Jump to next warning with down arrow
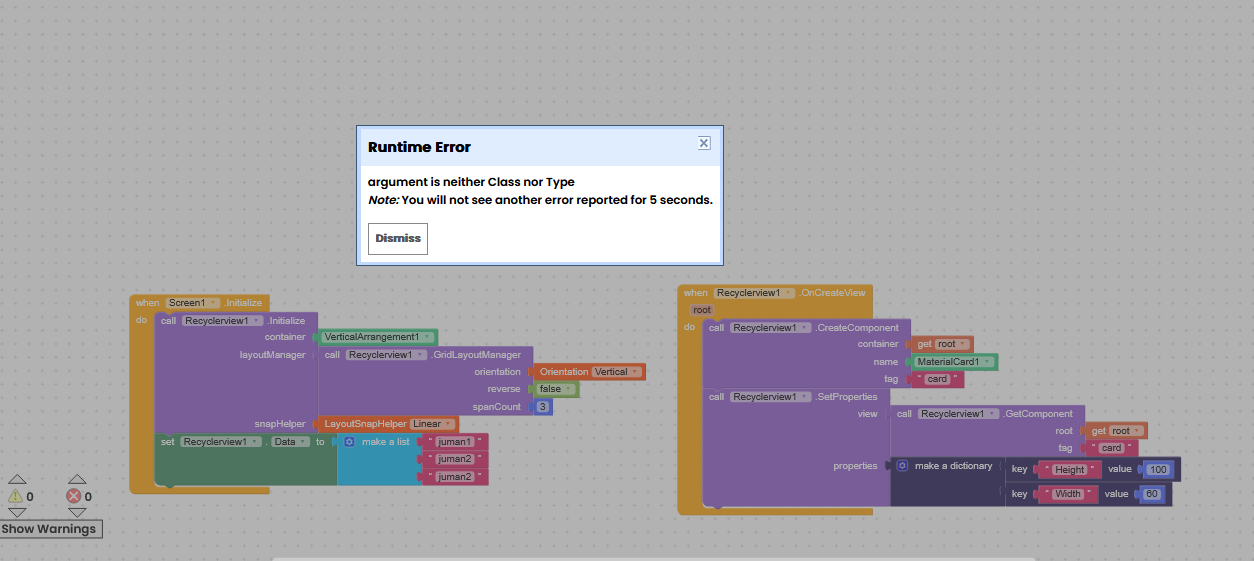Screen dimensions: 1254x561 [17, 512]
